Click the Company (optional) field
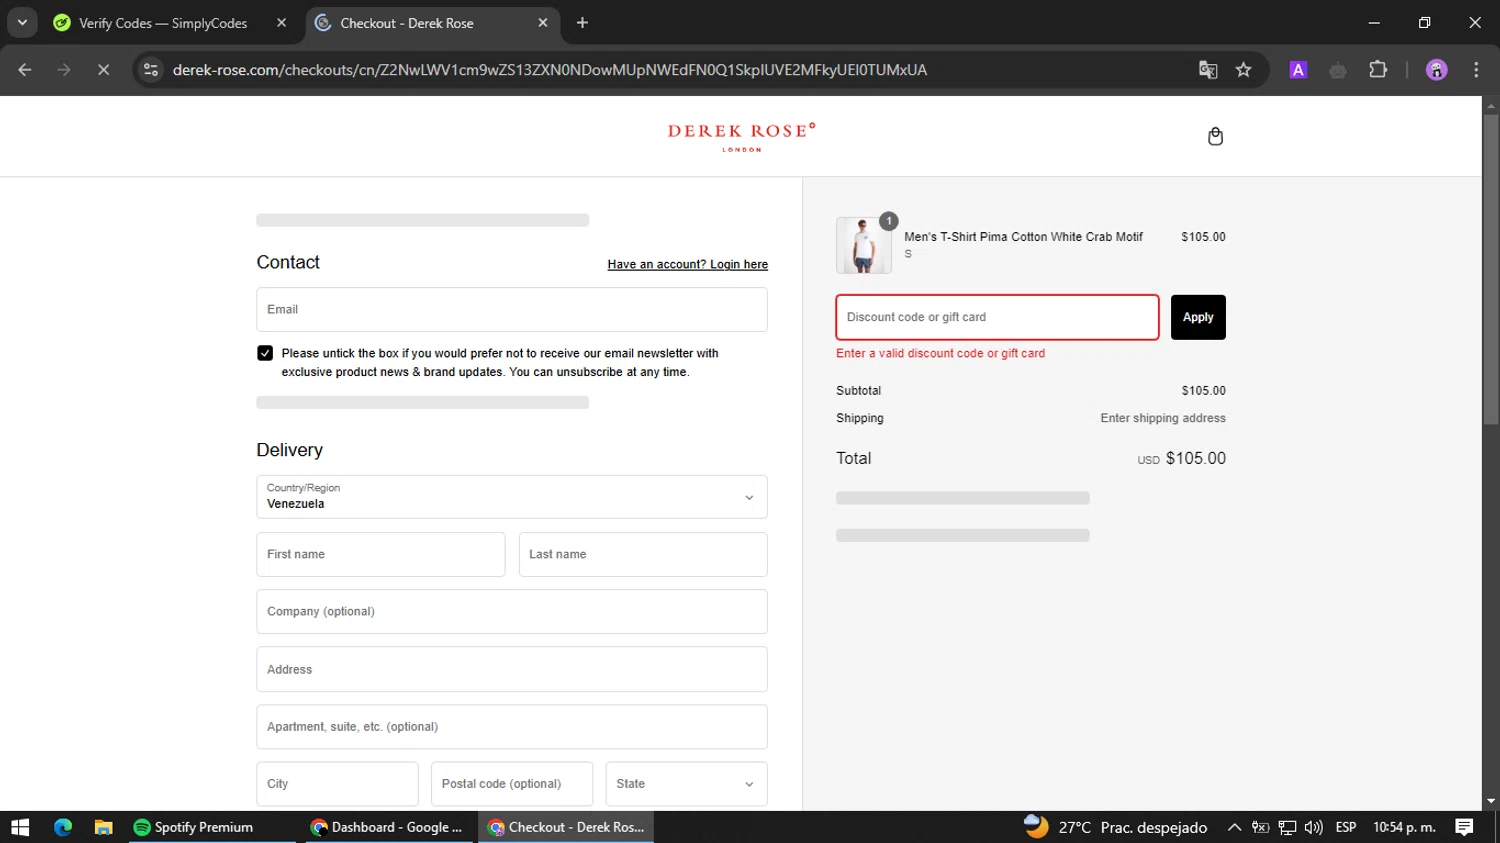Image resolution: width=1500 pixels, height=843 pixels. point(512,612)
